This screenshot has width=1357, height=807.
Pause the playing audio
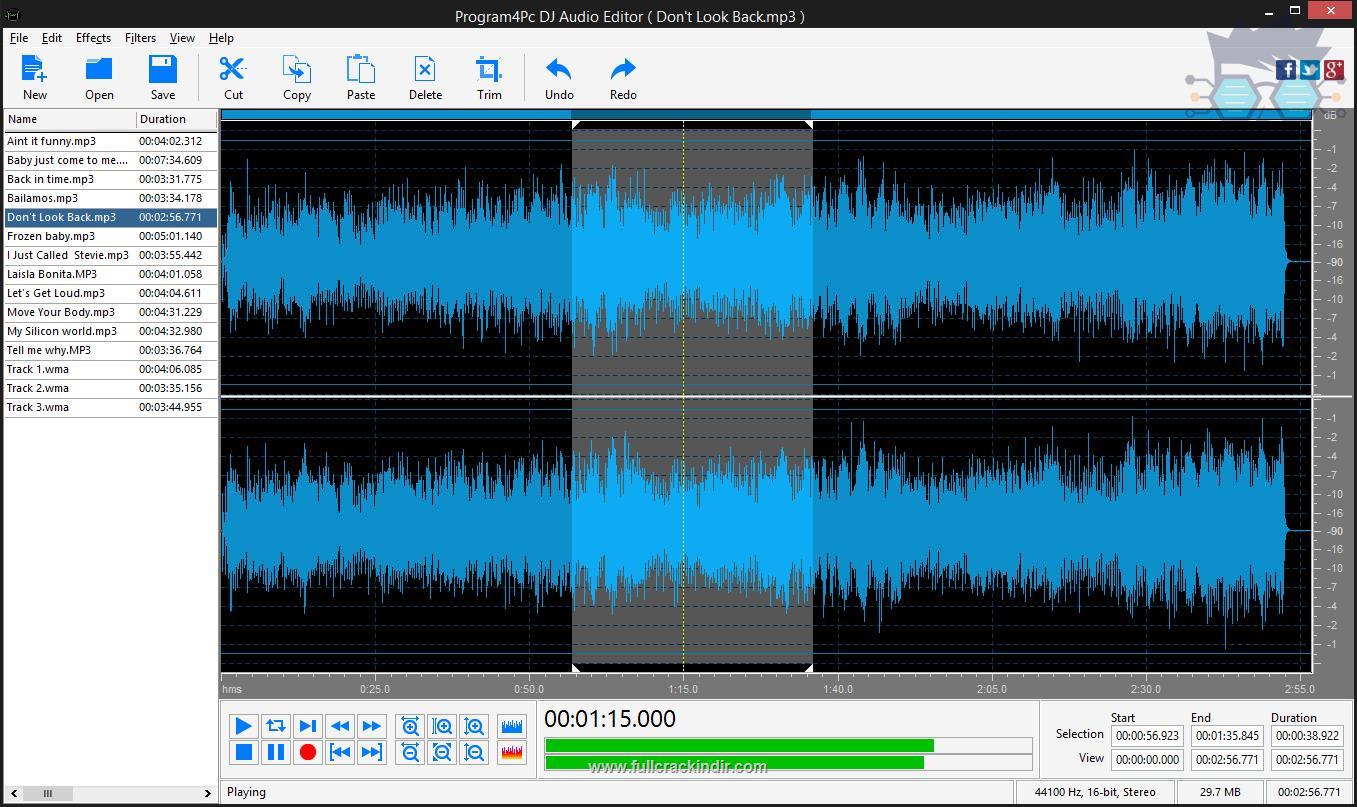276,752
